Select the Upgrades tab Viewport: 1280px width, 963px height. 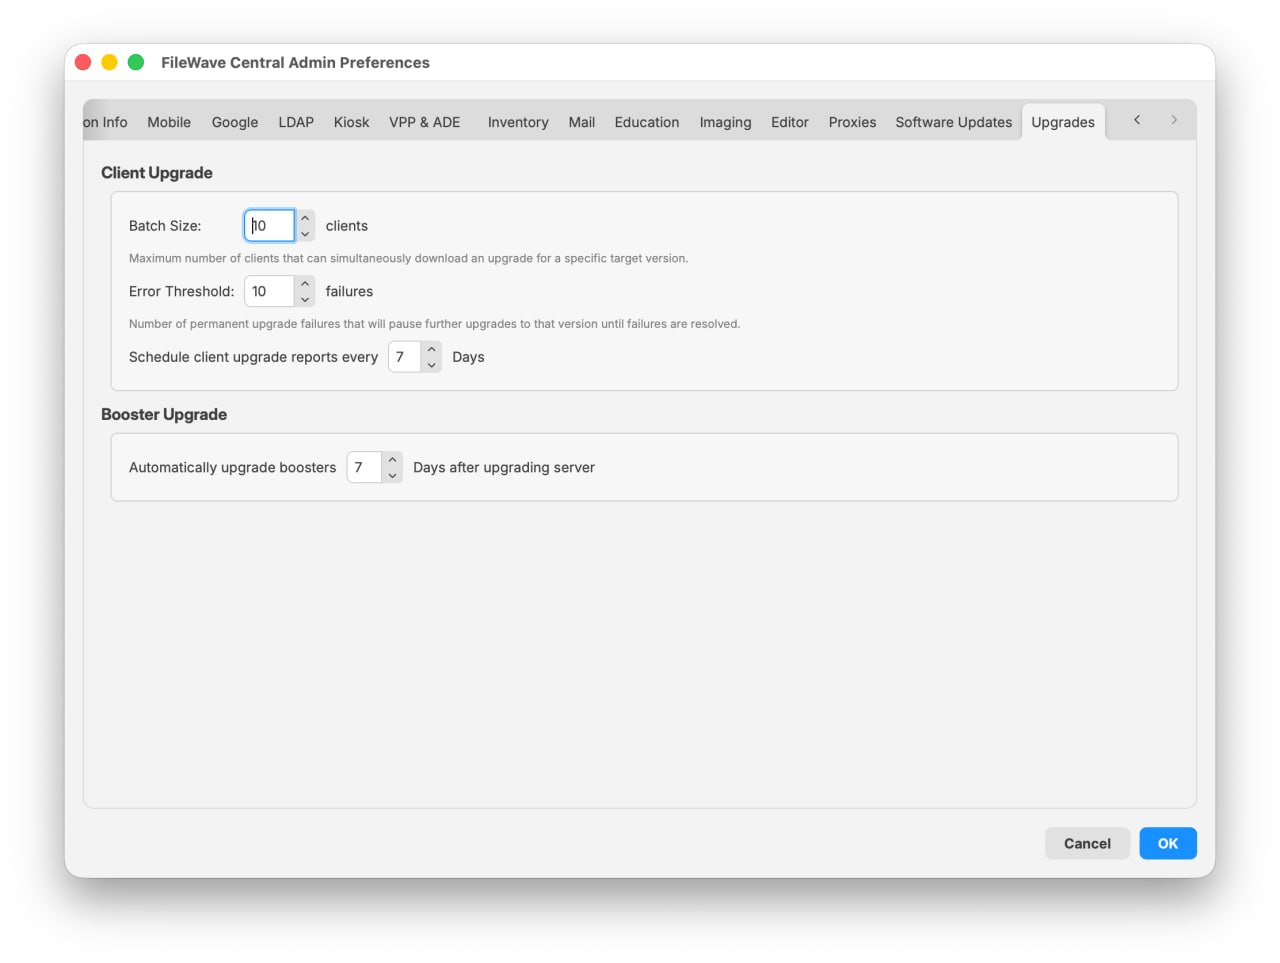coord(1063,122)
